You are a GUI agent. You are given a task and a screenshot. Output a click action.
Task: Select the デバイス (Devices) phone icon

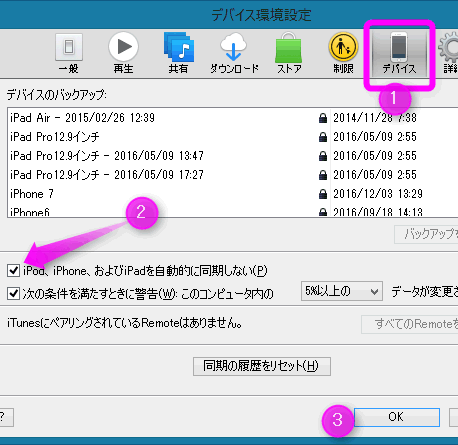[399, 53]
